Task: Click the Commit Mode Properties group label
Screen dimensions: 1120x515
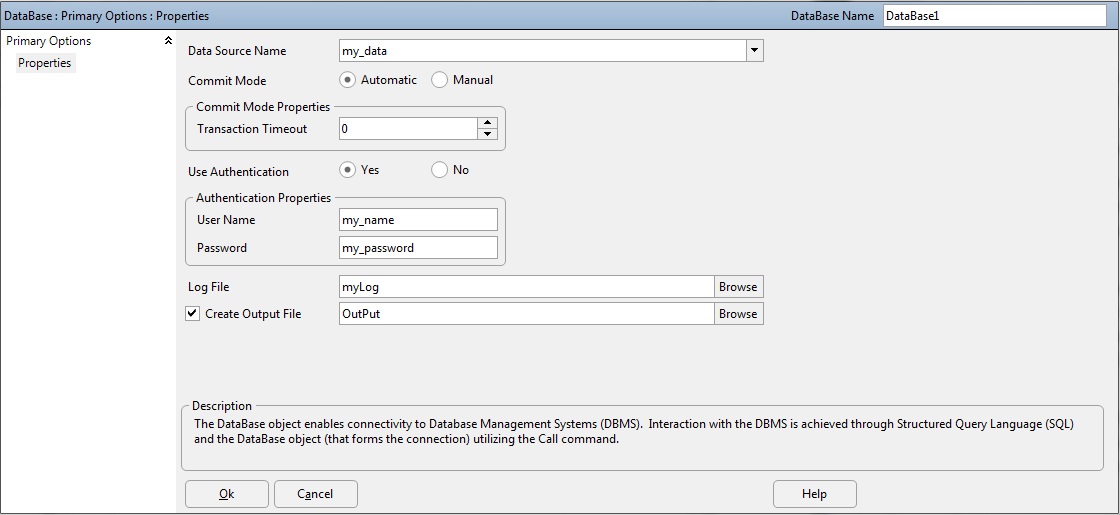Action: pyautogui.click(x=263, y=106)
